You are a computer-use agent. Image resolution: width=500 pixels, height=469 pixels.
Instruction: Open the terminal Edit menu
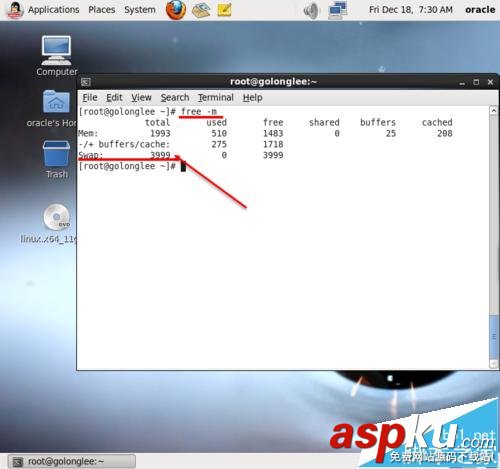pyautogui.click(x=114, y=98)
